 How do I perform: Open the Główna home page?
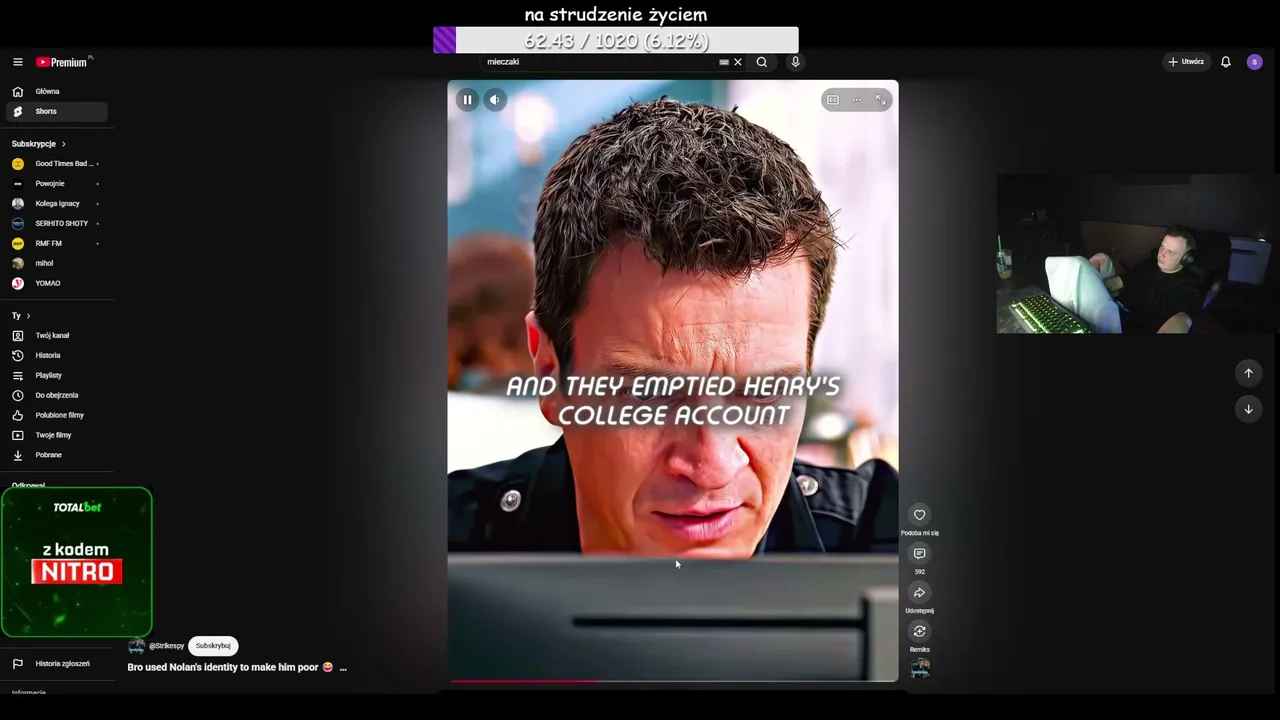pyautogui.click(x=56, y=91)
